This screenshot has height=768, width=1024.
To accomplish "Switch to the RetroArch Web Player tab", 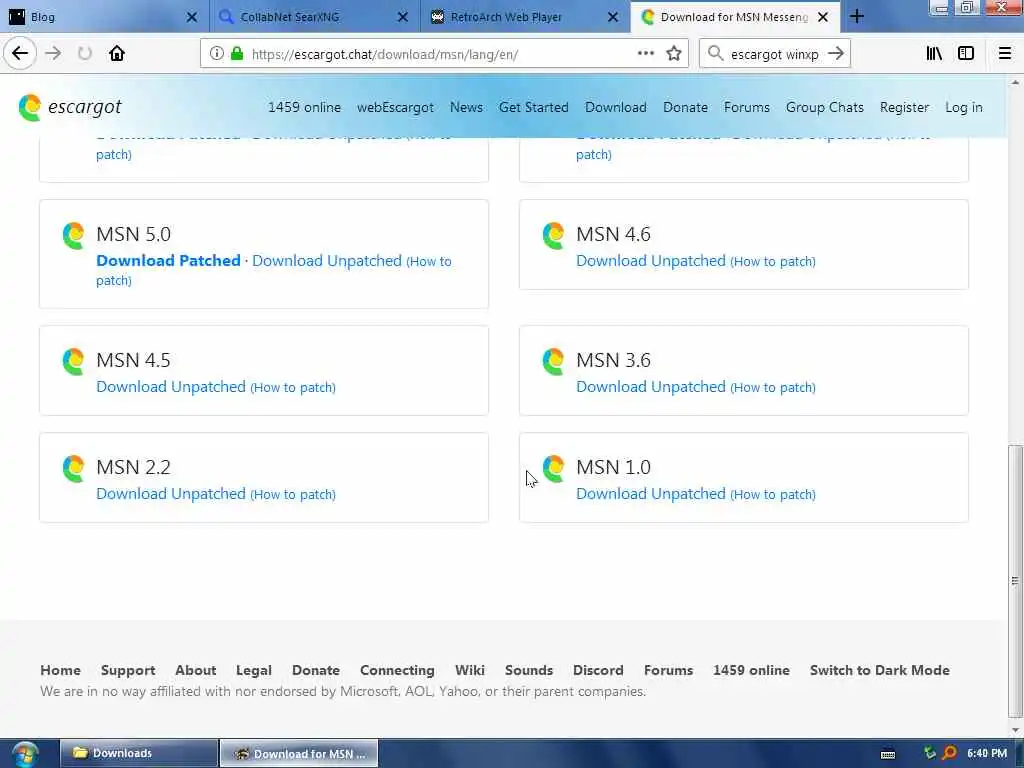I will coord(526,17).
